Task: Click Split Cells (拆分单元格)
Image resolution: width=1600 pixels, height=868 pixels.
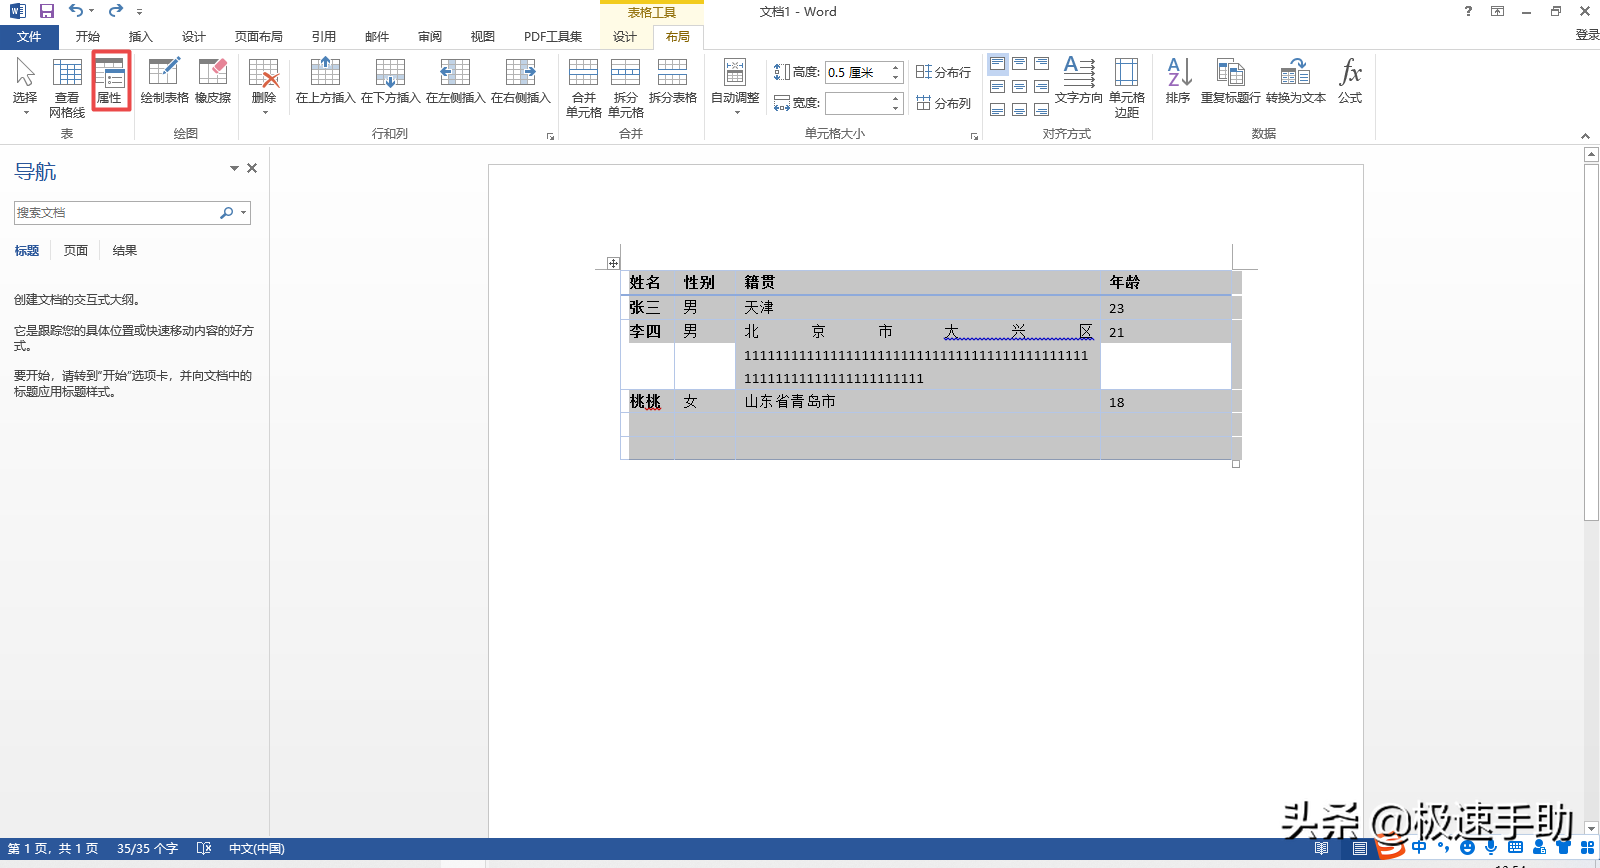Action: pos(626,88)
